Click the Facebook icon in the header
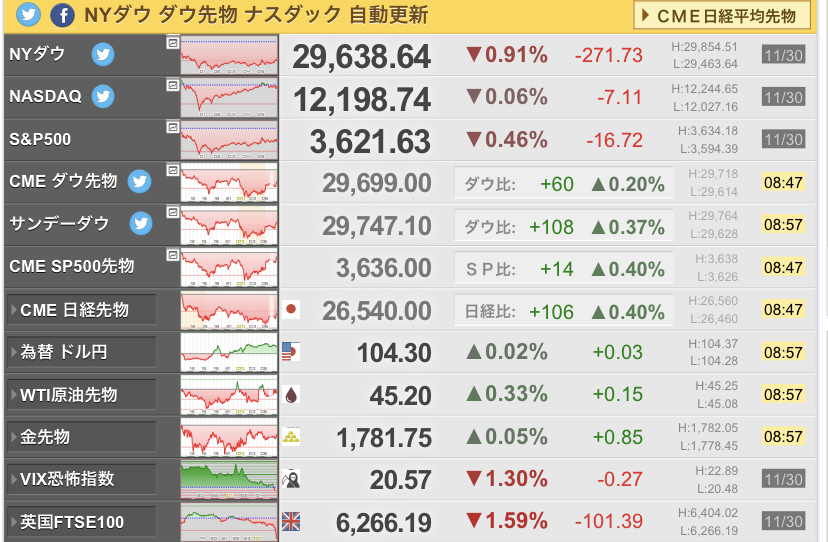This screenshot has width=828, height=542. [x=62, y=15]
